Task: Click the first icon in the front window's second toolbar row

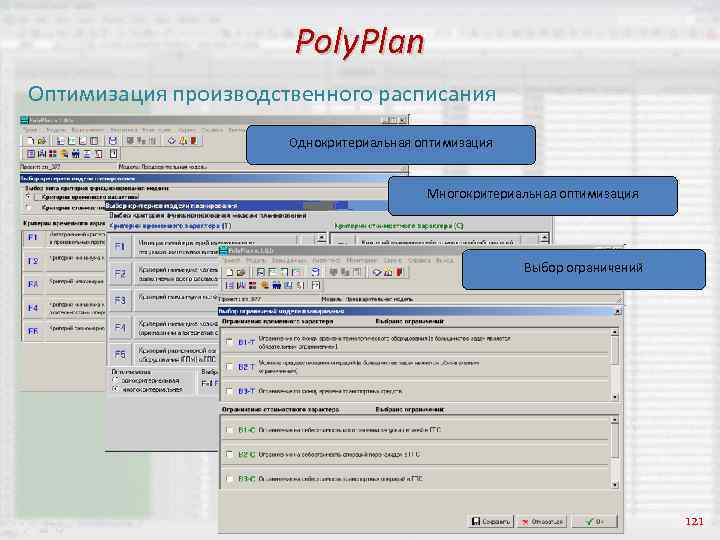Action: pos(229,285)
